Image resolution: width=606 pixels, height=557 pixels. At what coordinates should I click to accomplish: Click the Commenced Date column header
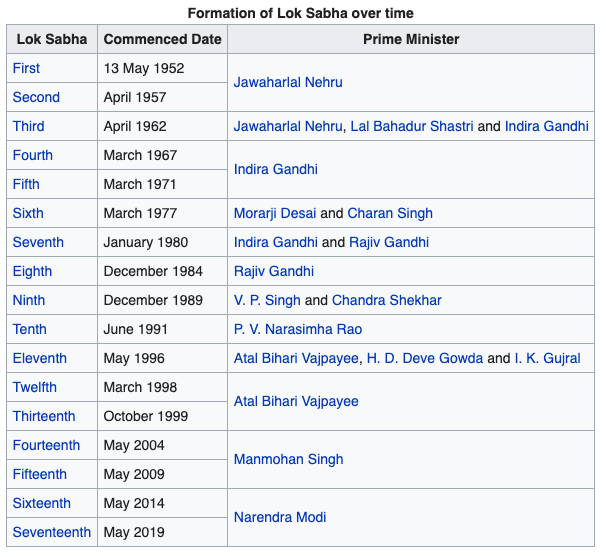pos(163,39)
